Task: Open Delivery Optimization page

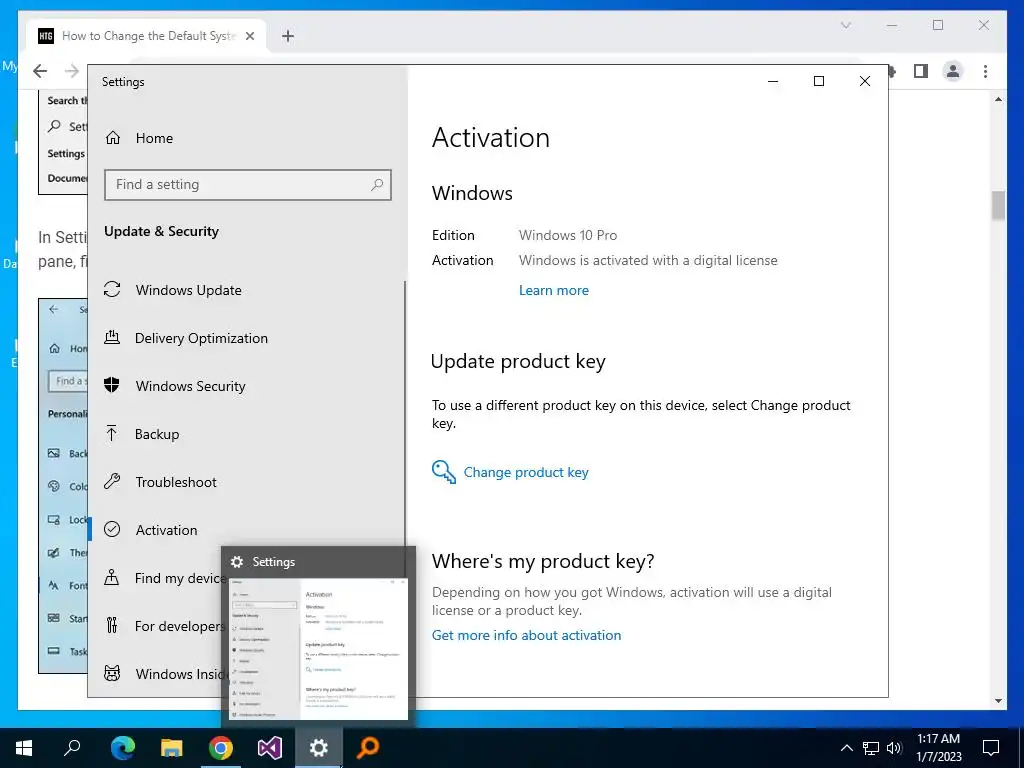Action: (x=201, y=338)
